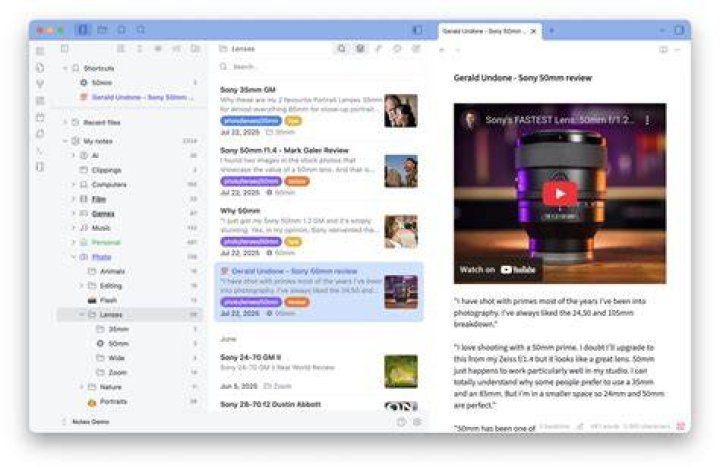The height and width of the screenshot is (471, 720).
Task: Collapse the Photo folder chevron
Action: (73, 257)
